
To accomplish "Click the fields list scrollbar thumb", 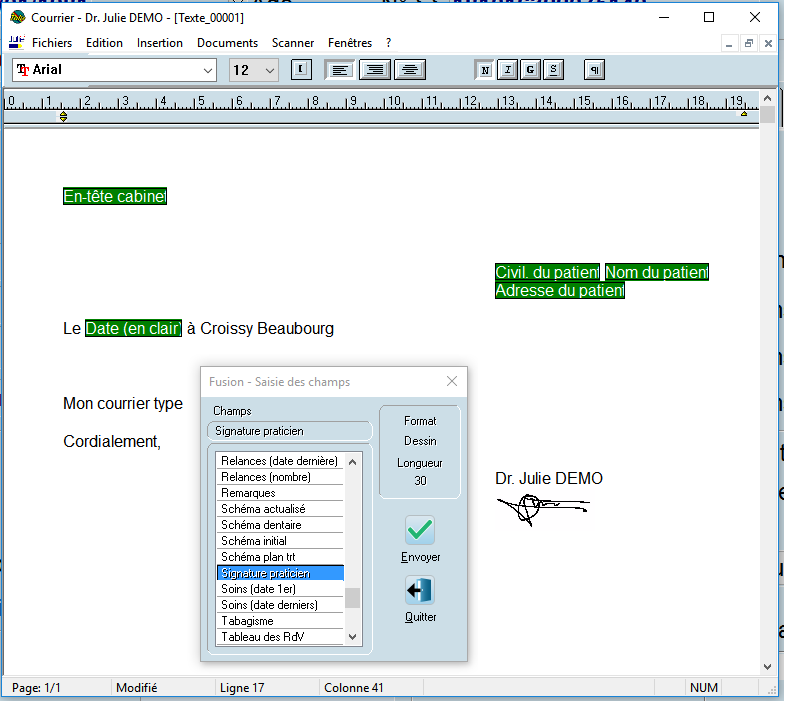I will (x=352, y=598).
